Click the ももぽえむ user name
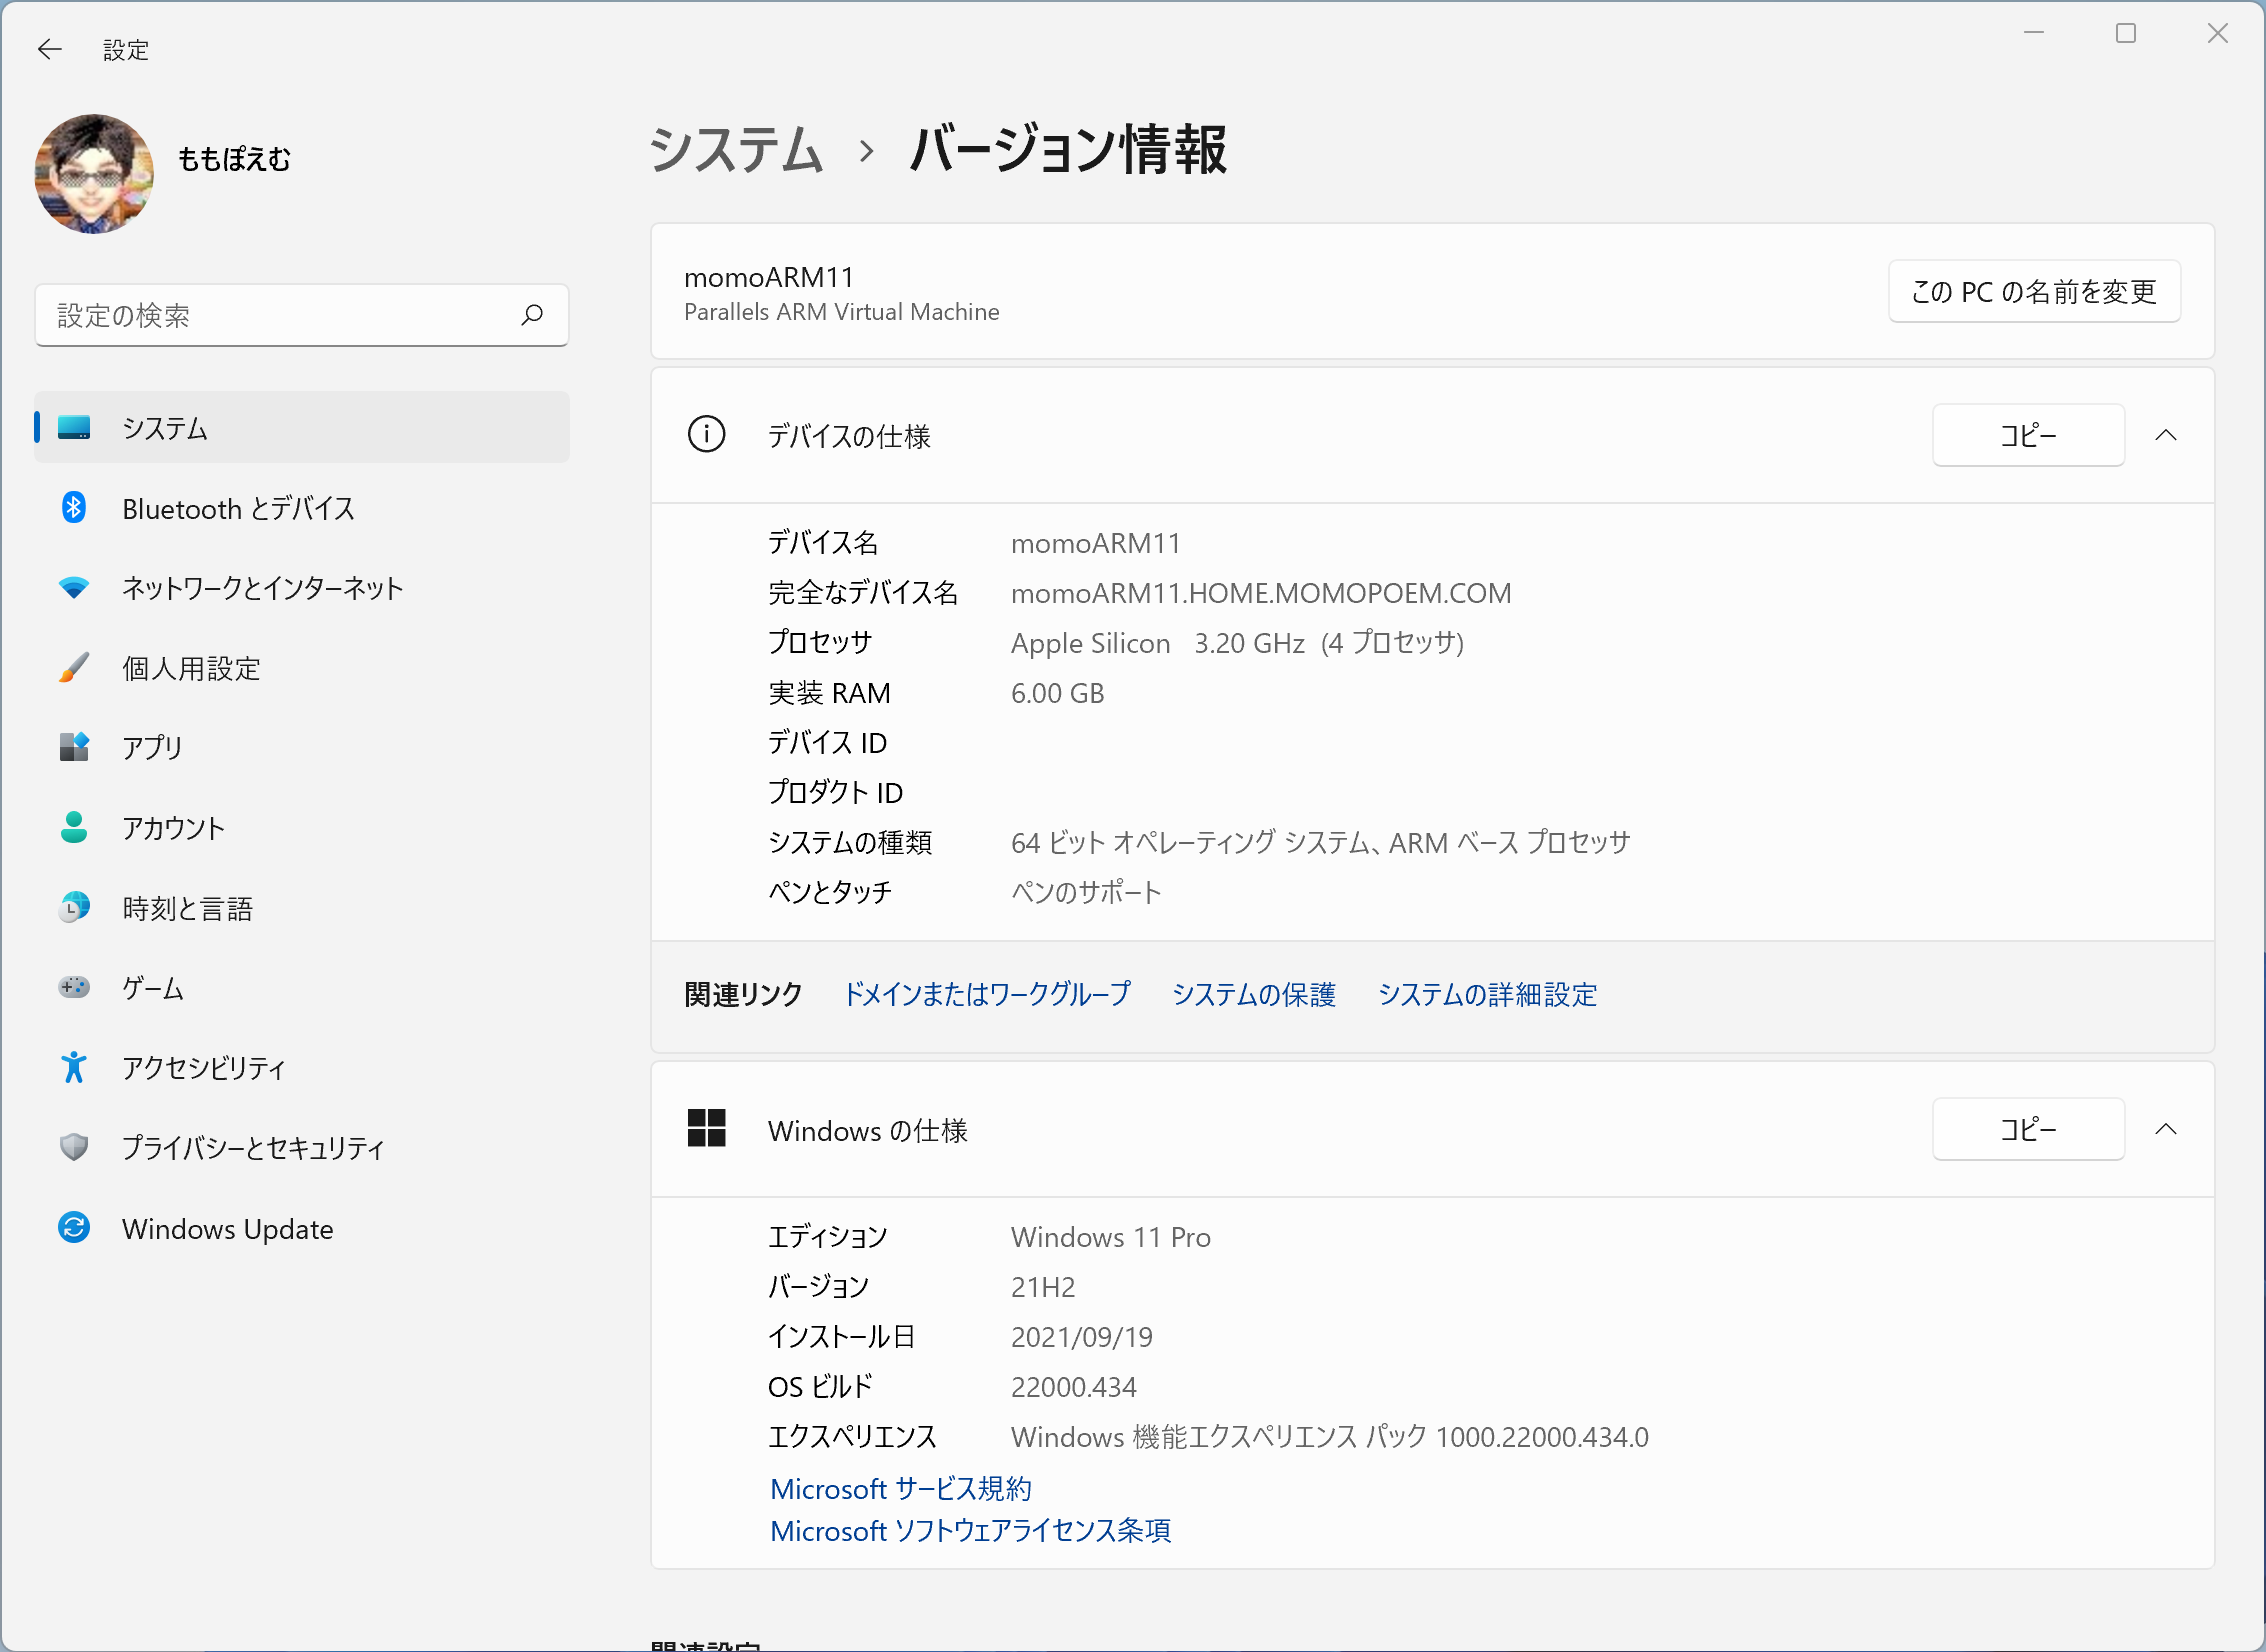This screenshot has width=2266, height=1652. tap(234, 159)
